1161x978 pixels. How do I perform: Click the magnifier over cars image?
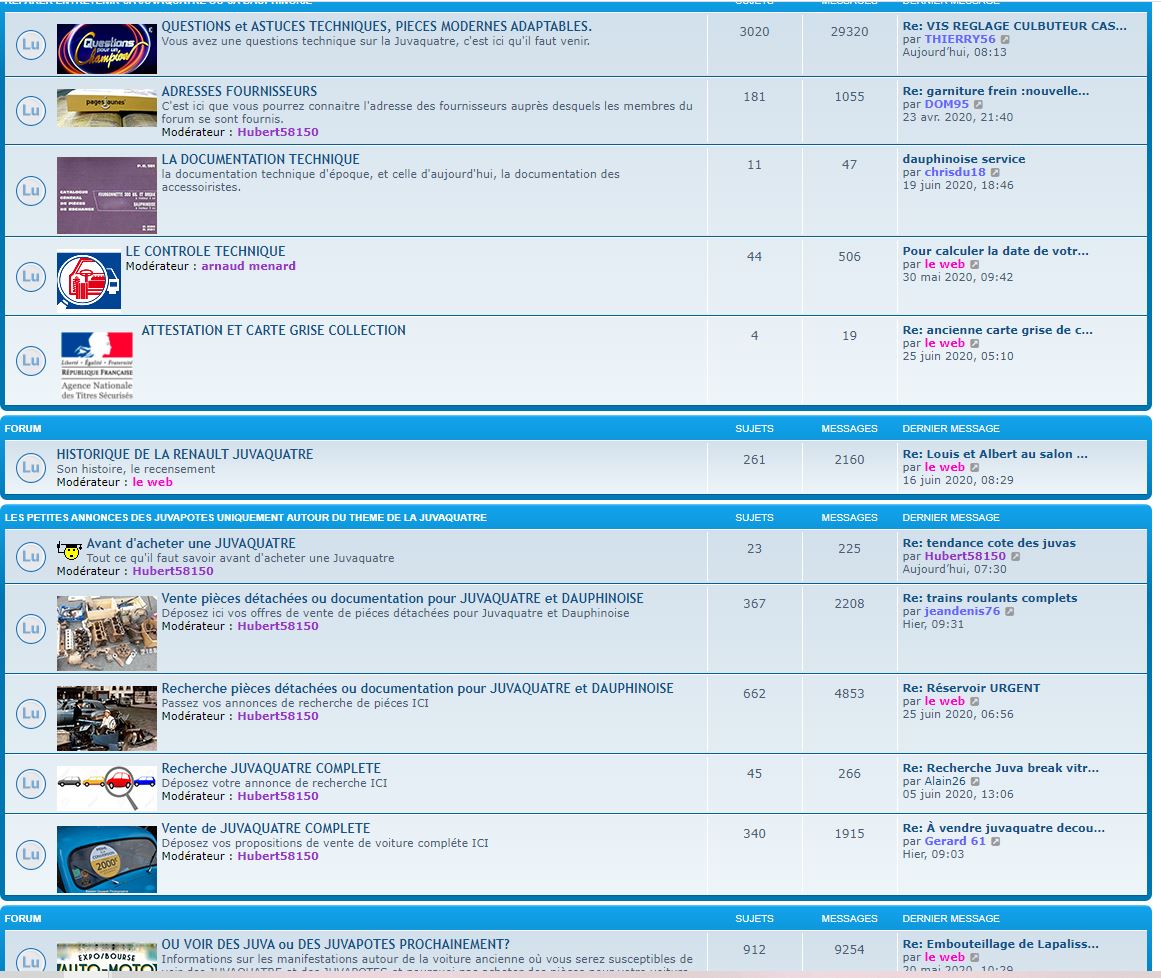pos(107,788)
